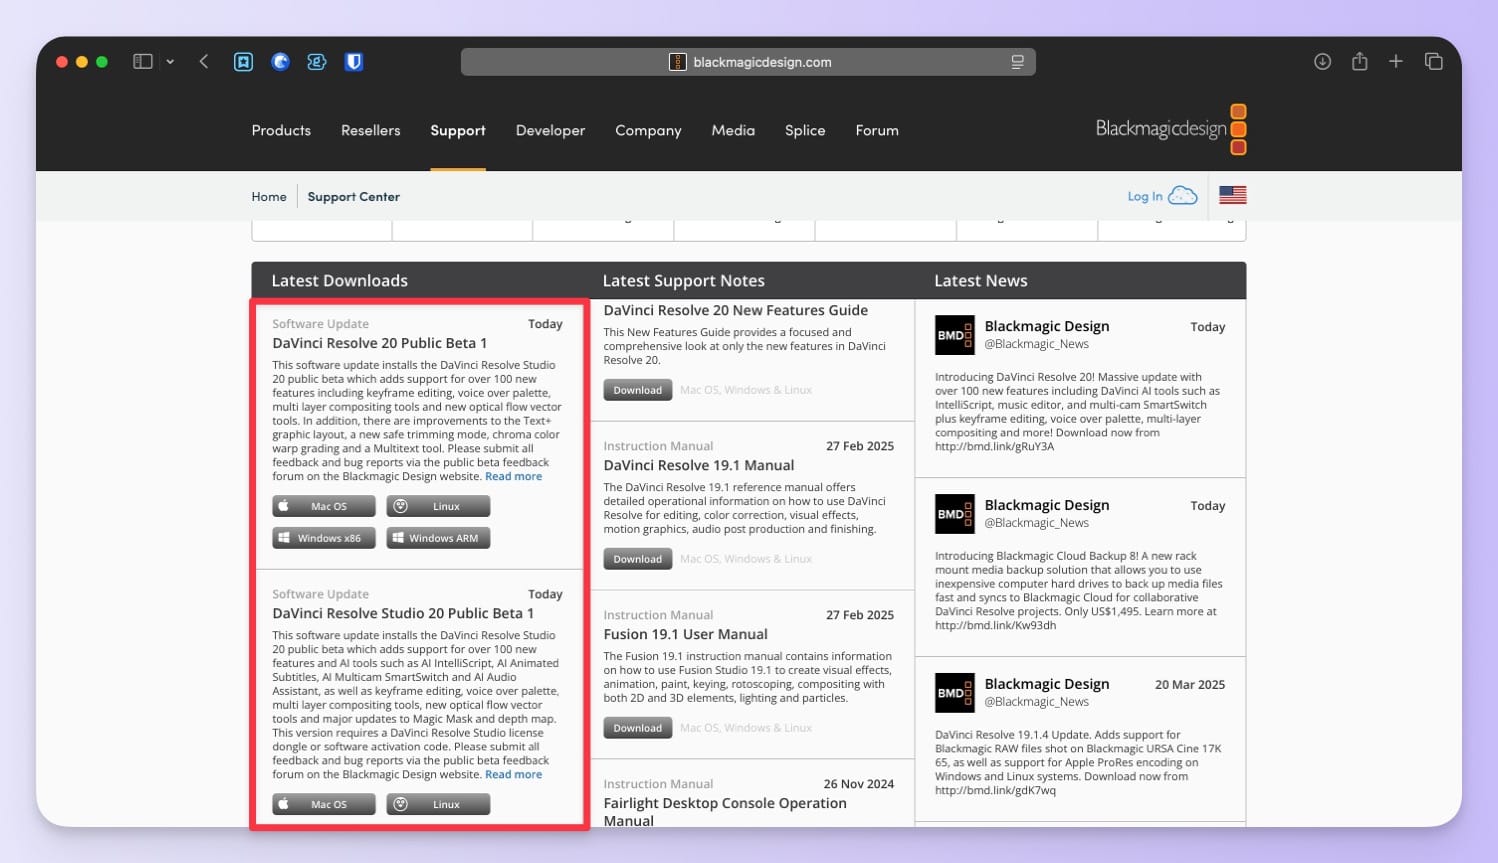
Task: Open the Developer nav item
Action: click(550, 130)
